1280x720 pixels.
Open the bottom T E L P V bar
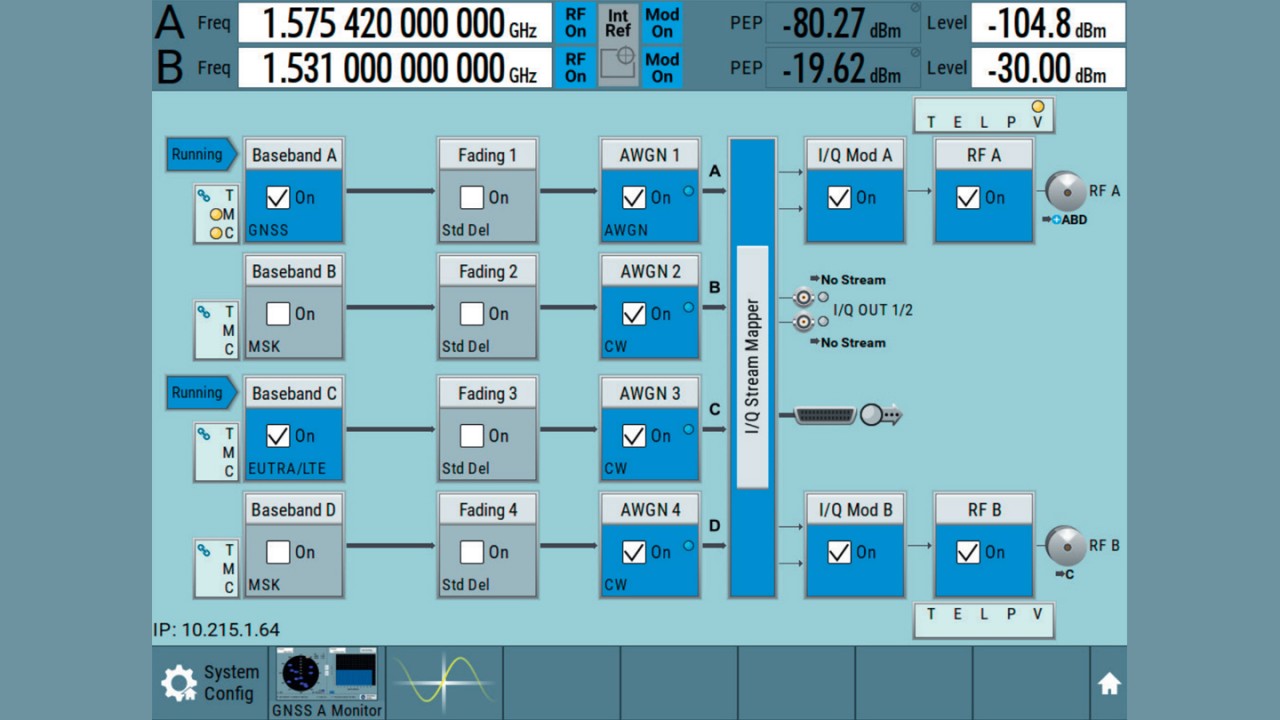(984, 620)
